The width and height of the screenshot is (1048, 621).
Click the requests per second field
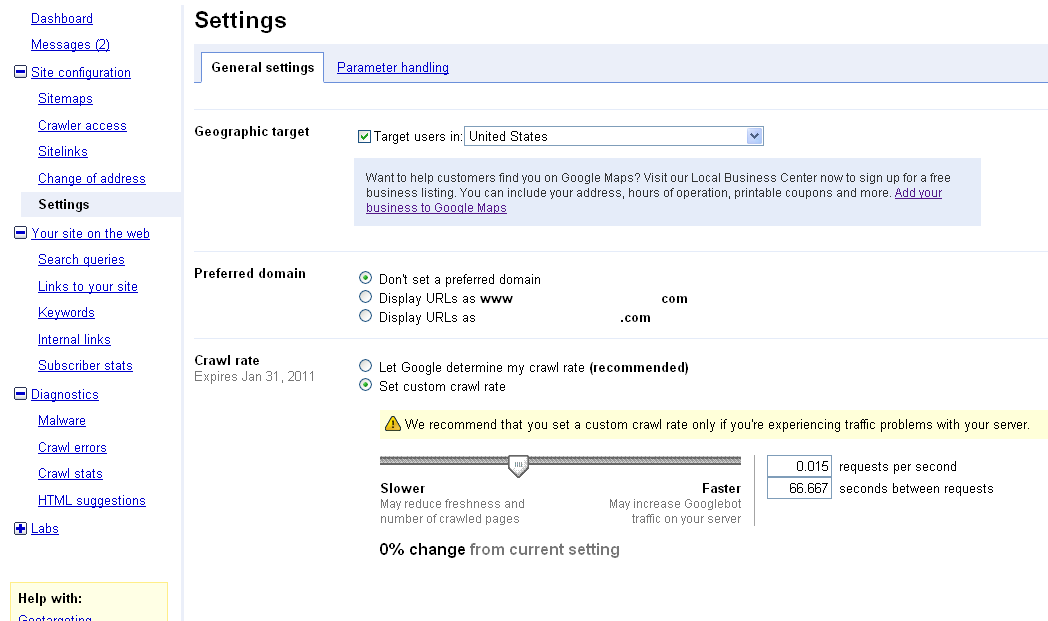799,466
